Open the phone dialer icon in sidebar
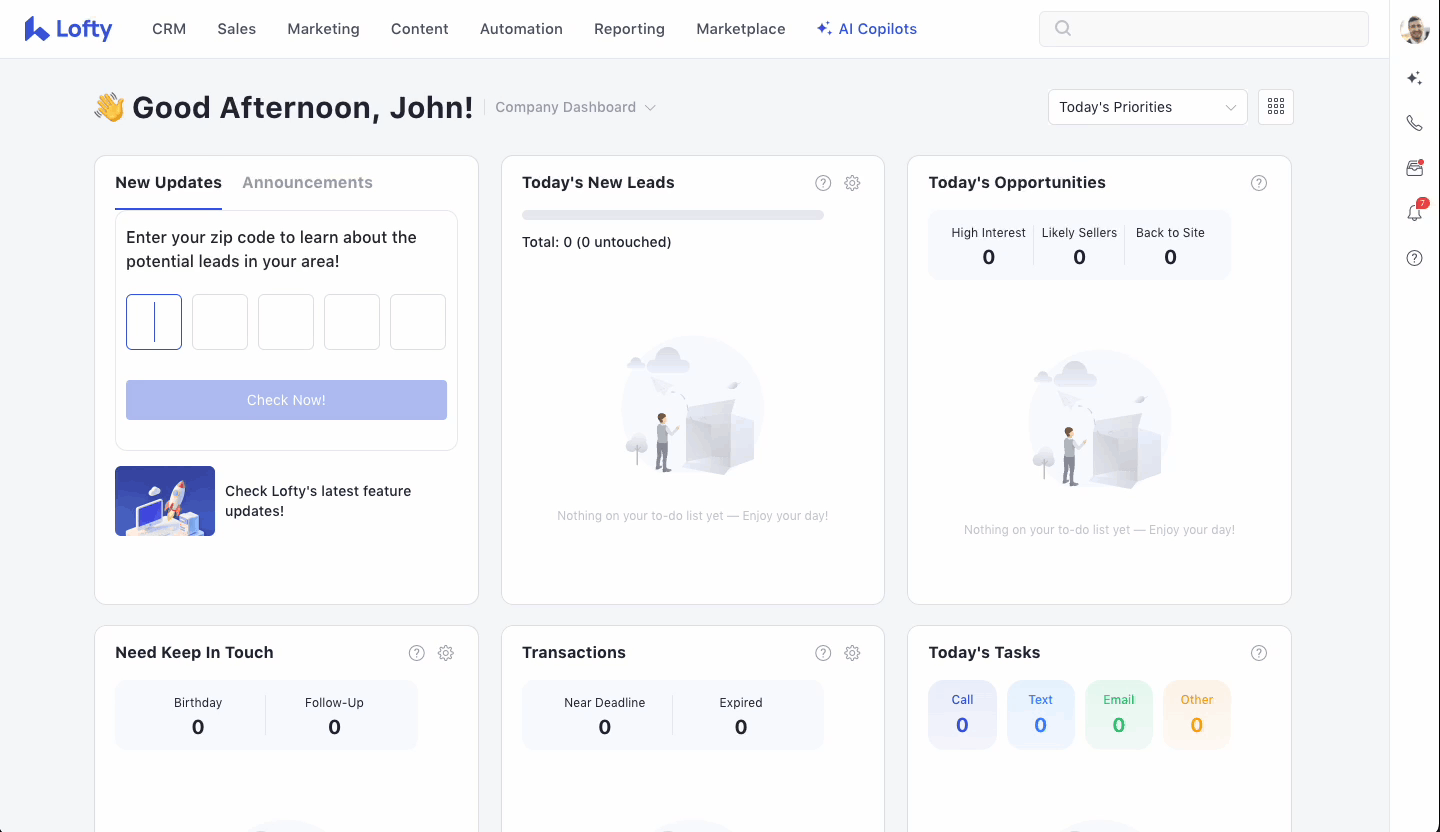 1414,123
